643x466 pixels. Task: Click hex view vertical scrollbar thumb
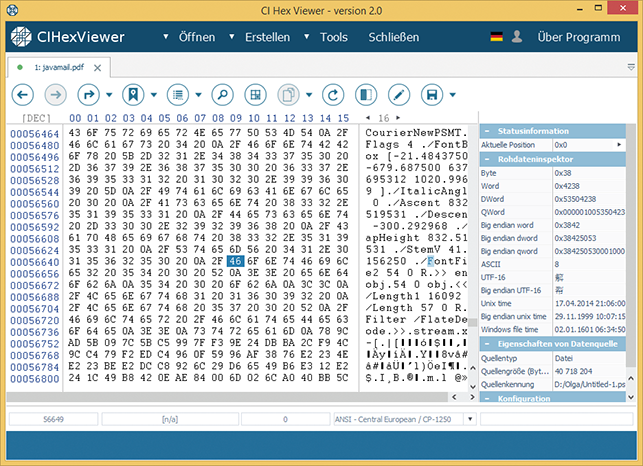point(472,322)
